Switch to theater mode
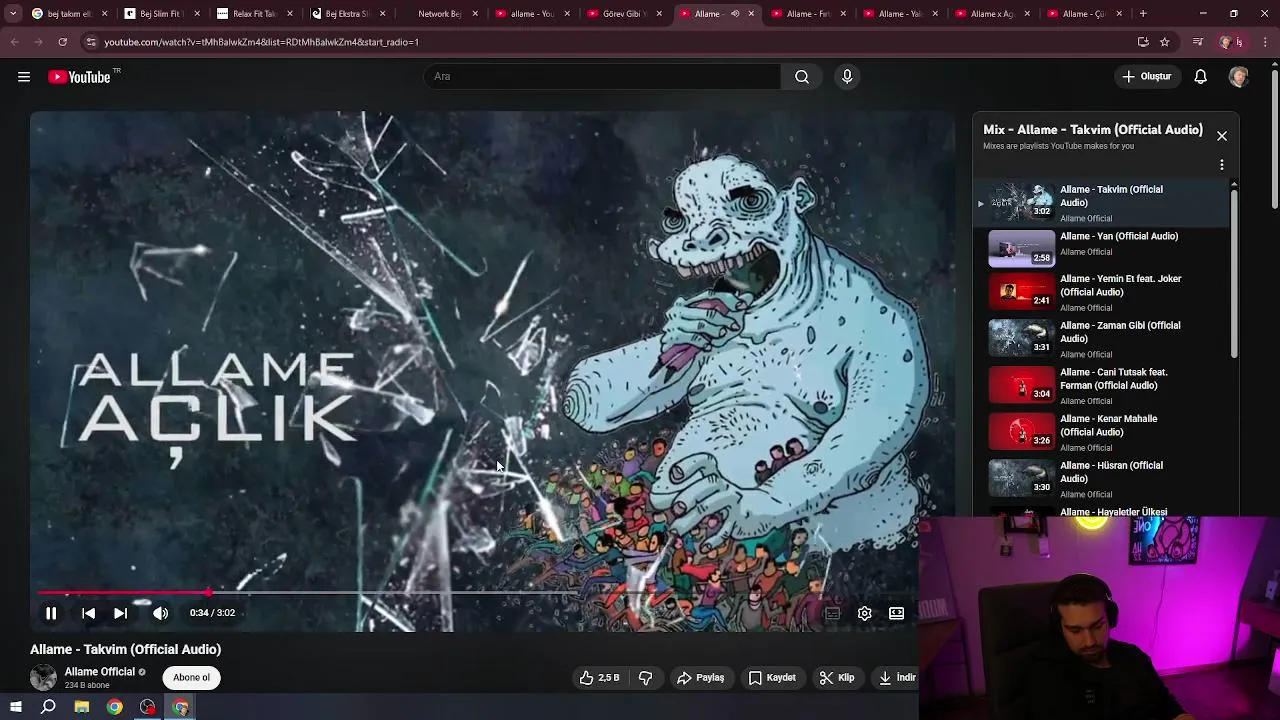 (x=897, y=613)
